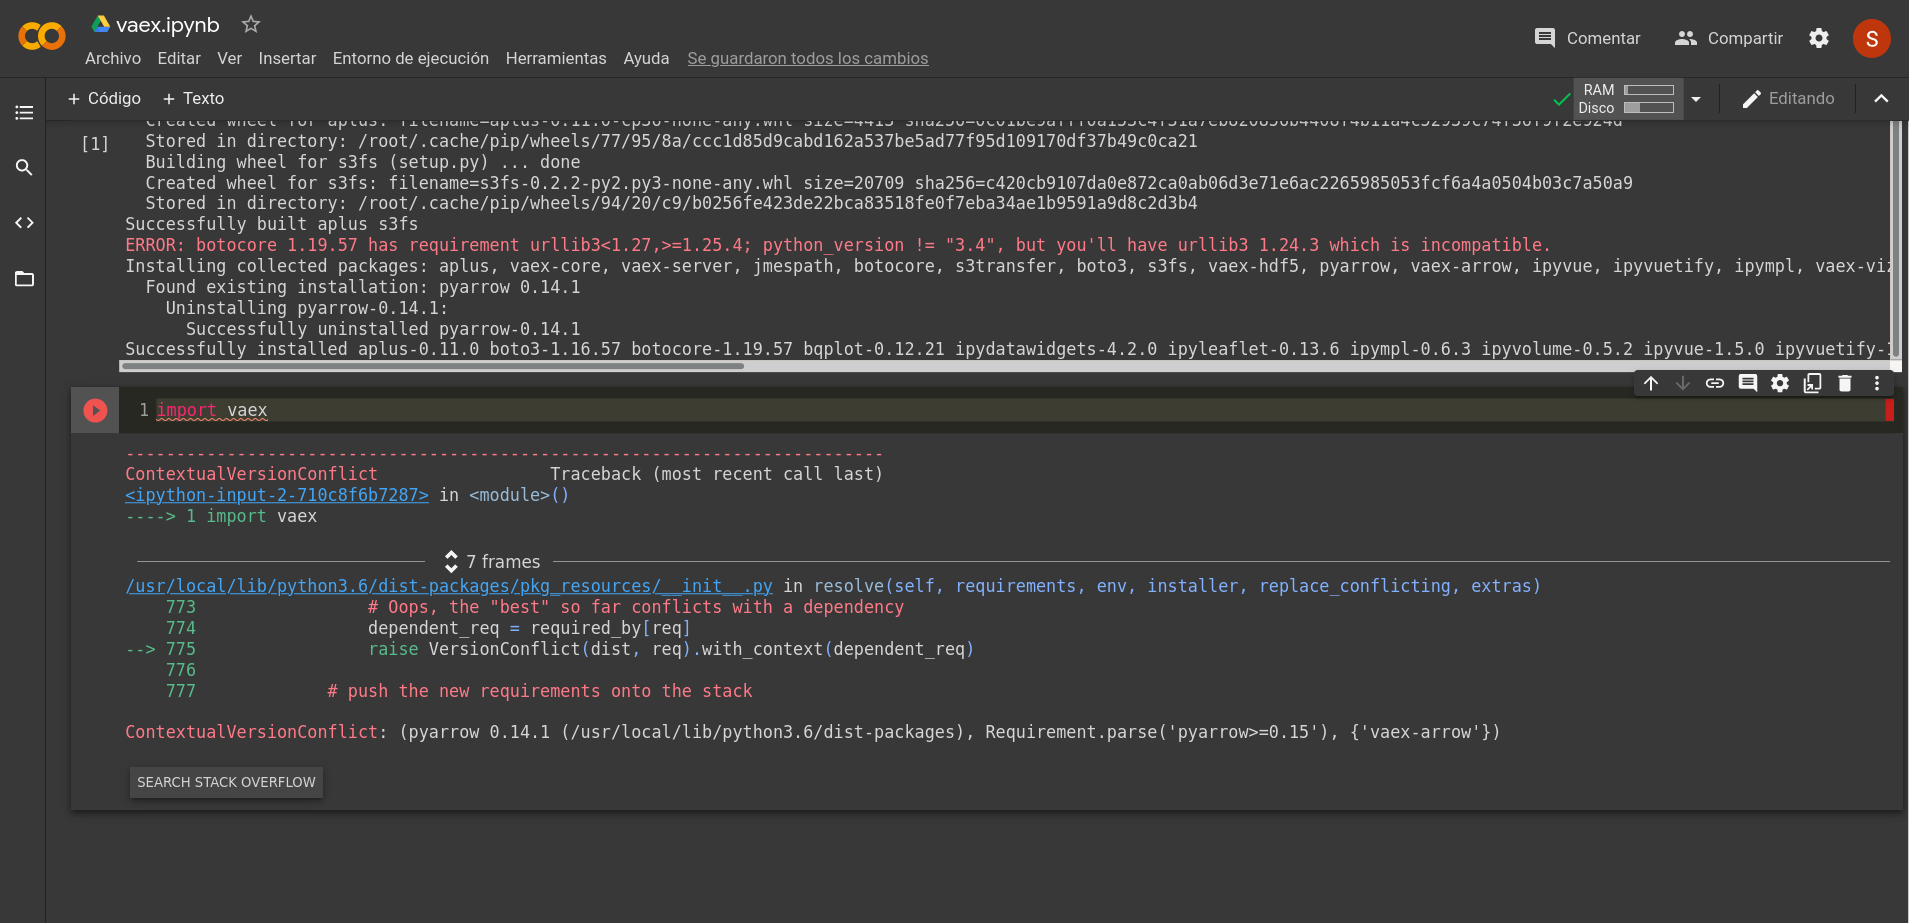Click Se guardaron todos los cambios link

(x=808, y=58)
